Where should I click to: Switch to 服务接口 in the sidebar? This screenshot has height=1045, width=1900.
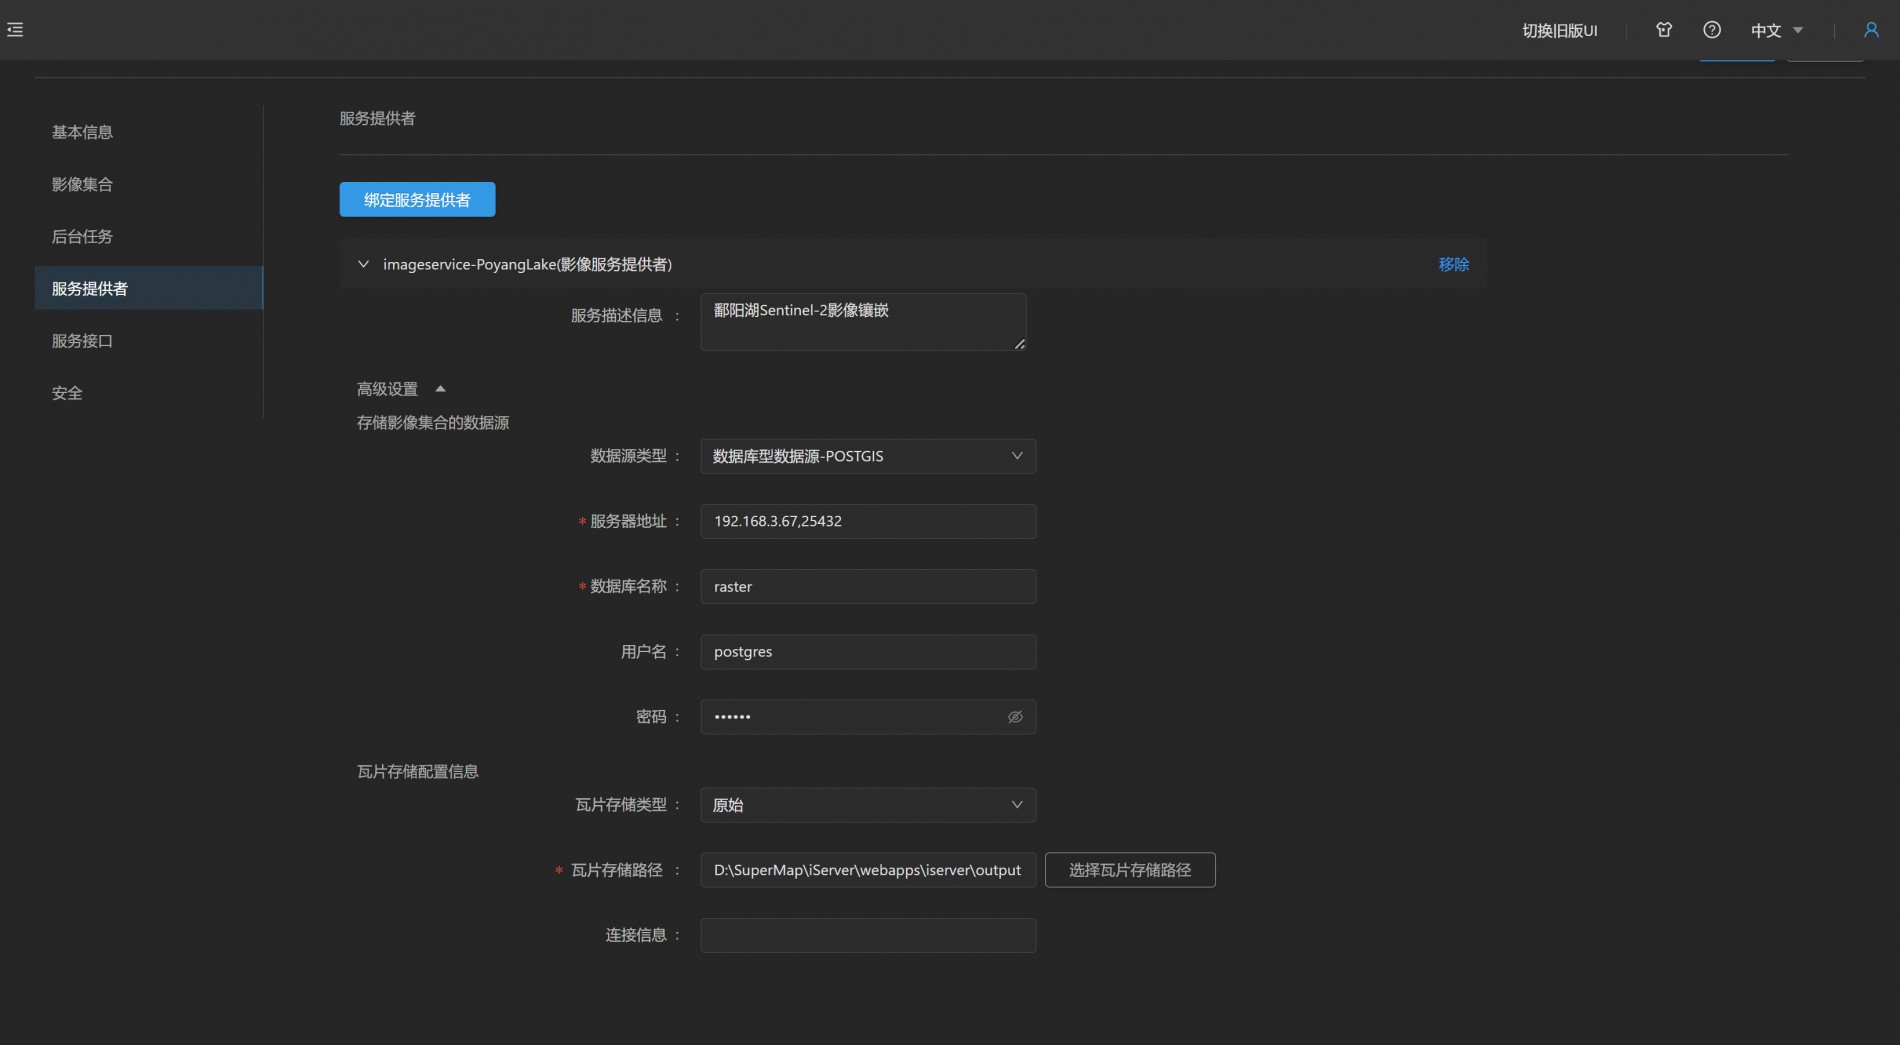click(82, 341)
